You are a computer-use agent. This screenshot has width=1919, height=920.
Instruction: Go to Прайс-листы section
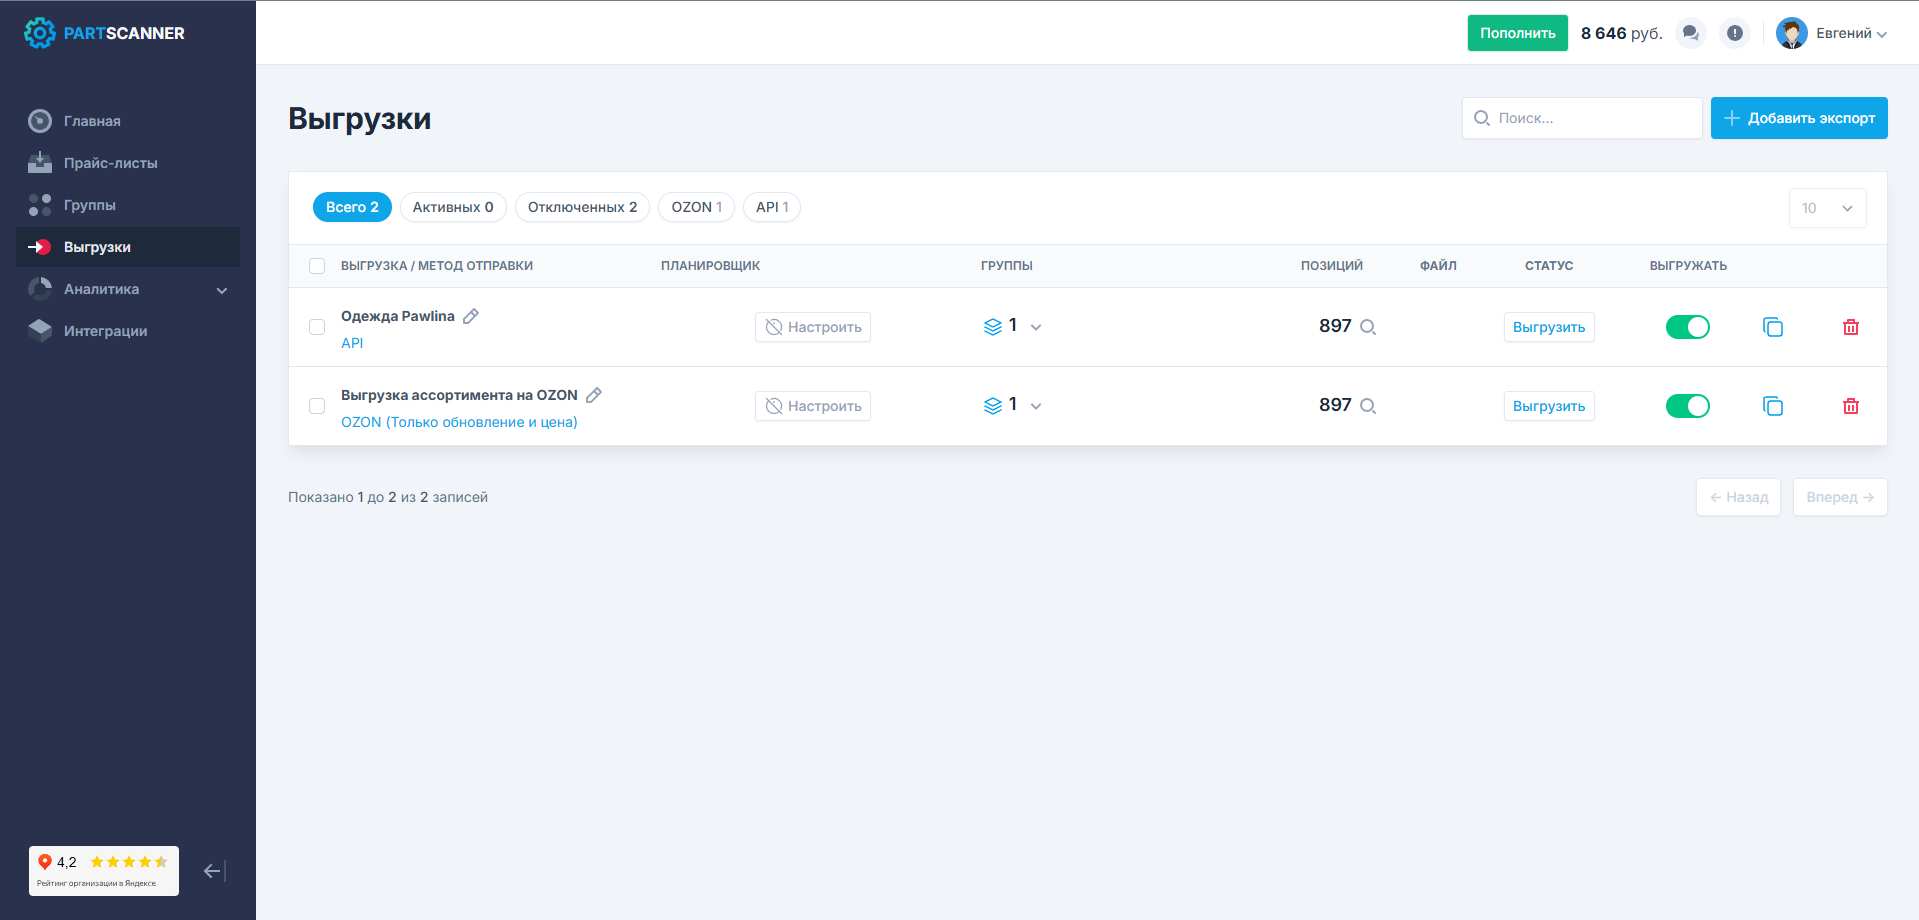[x=111, y=163]
